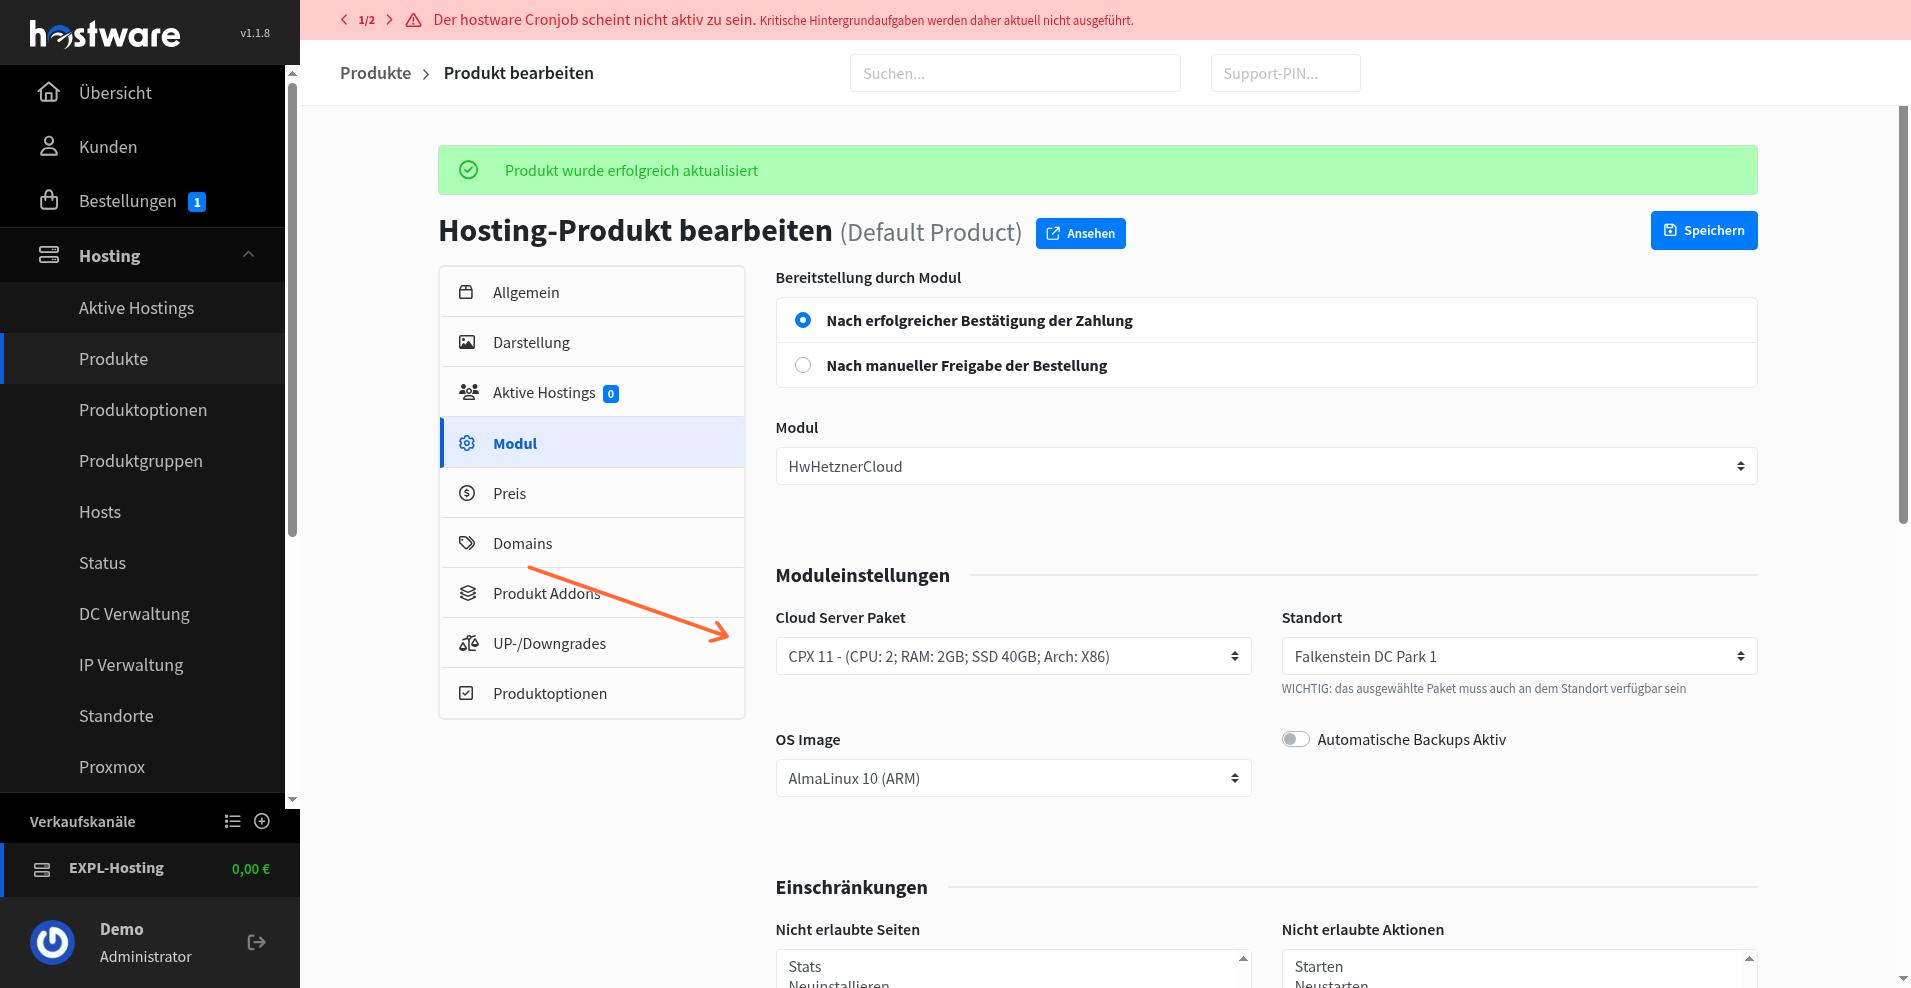
Task: Click the Produkt Addons layers icon
Action: coord(467,593)
